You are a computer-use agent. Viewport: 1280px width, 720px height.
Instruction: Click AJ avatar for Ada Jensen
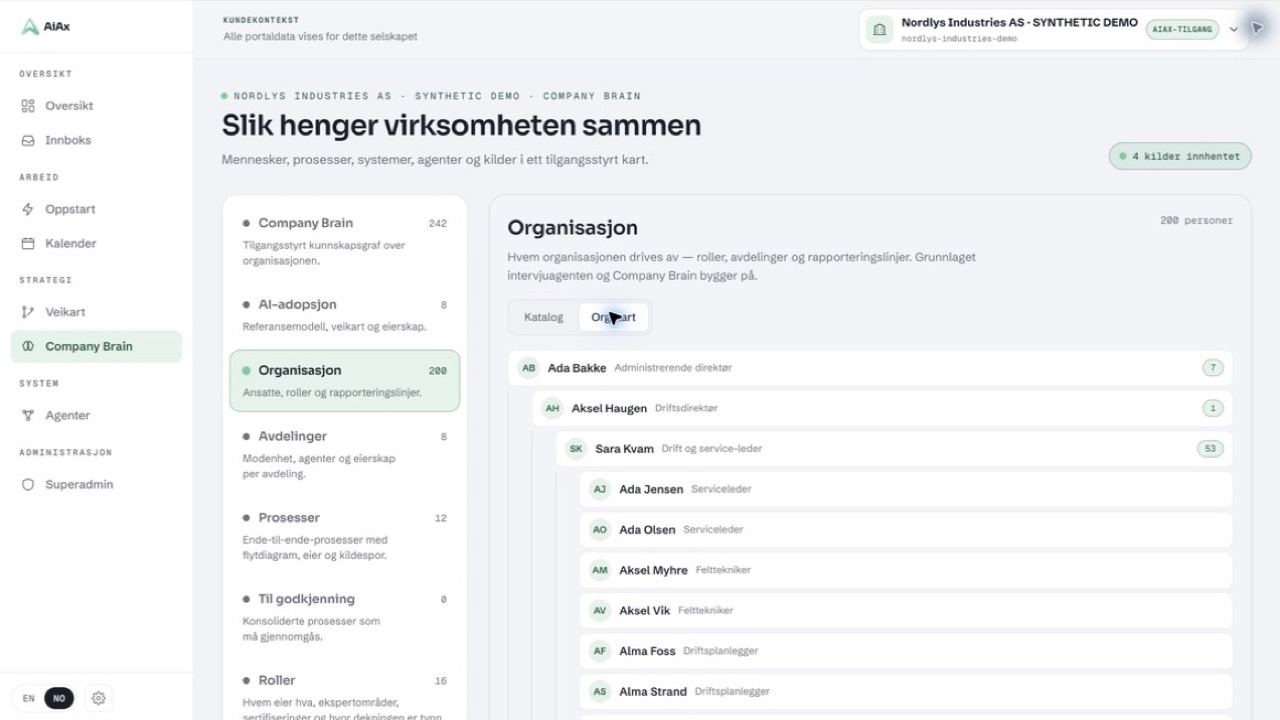point(600,489)
